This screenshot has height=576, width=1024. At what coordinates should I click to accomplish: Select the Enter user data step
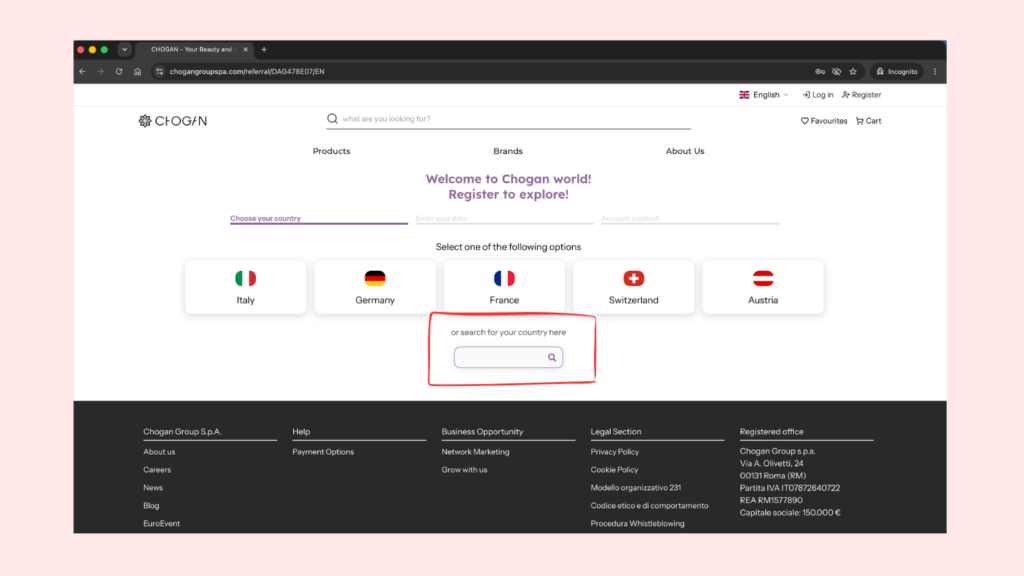[x=504, y=219]
